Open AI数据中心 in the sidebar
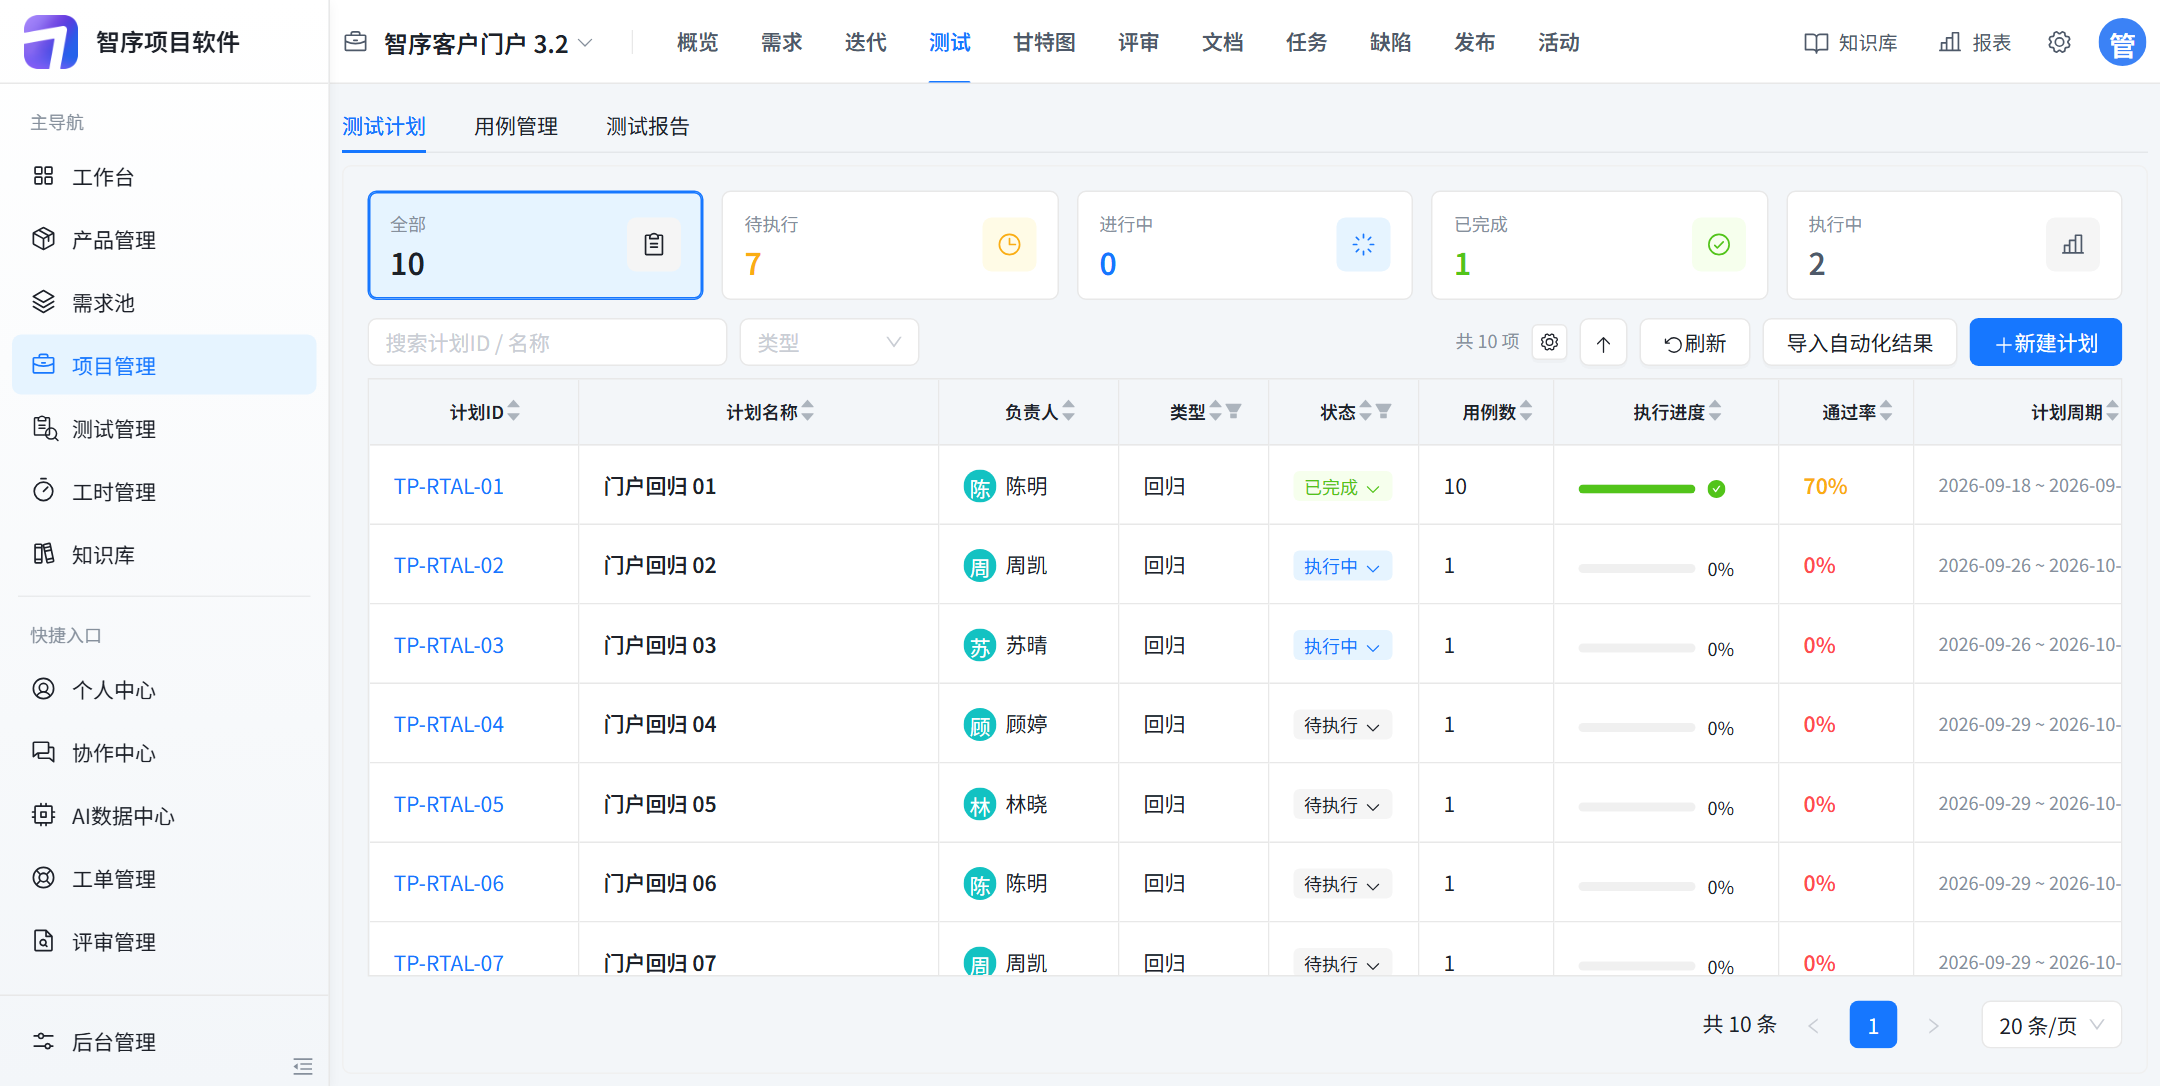Viewport: 2160px width, 1086px height. tap(164, 816)
